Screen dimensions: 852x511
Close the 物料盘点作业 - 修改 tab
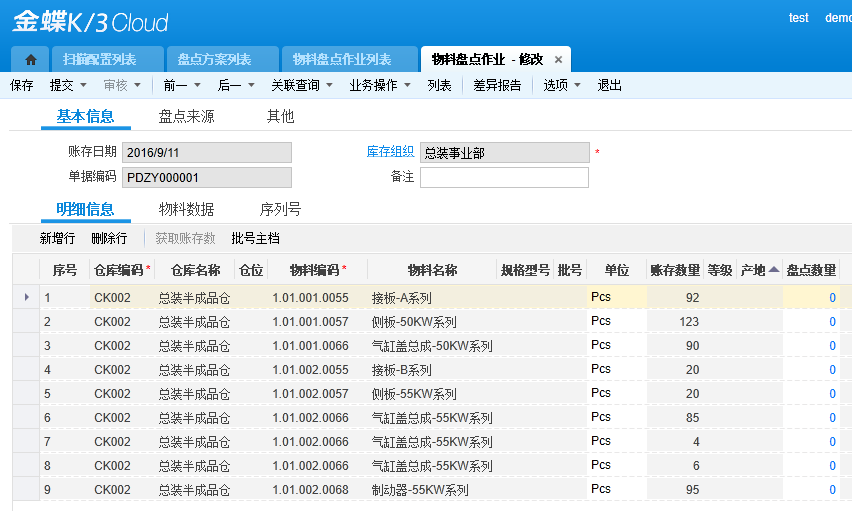pyautogui.click(x=558, y=60)
